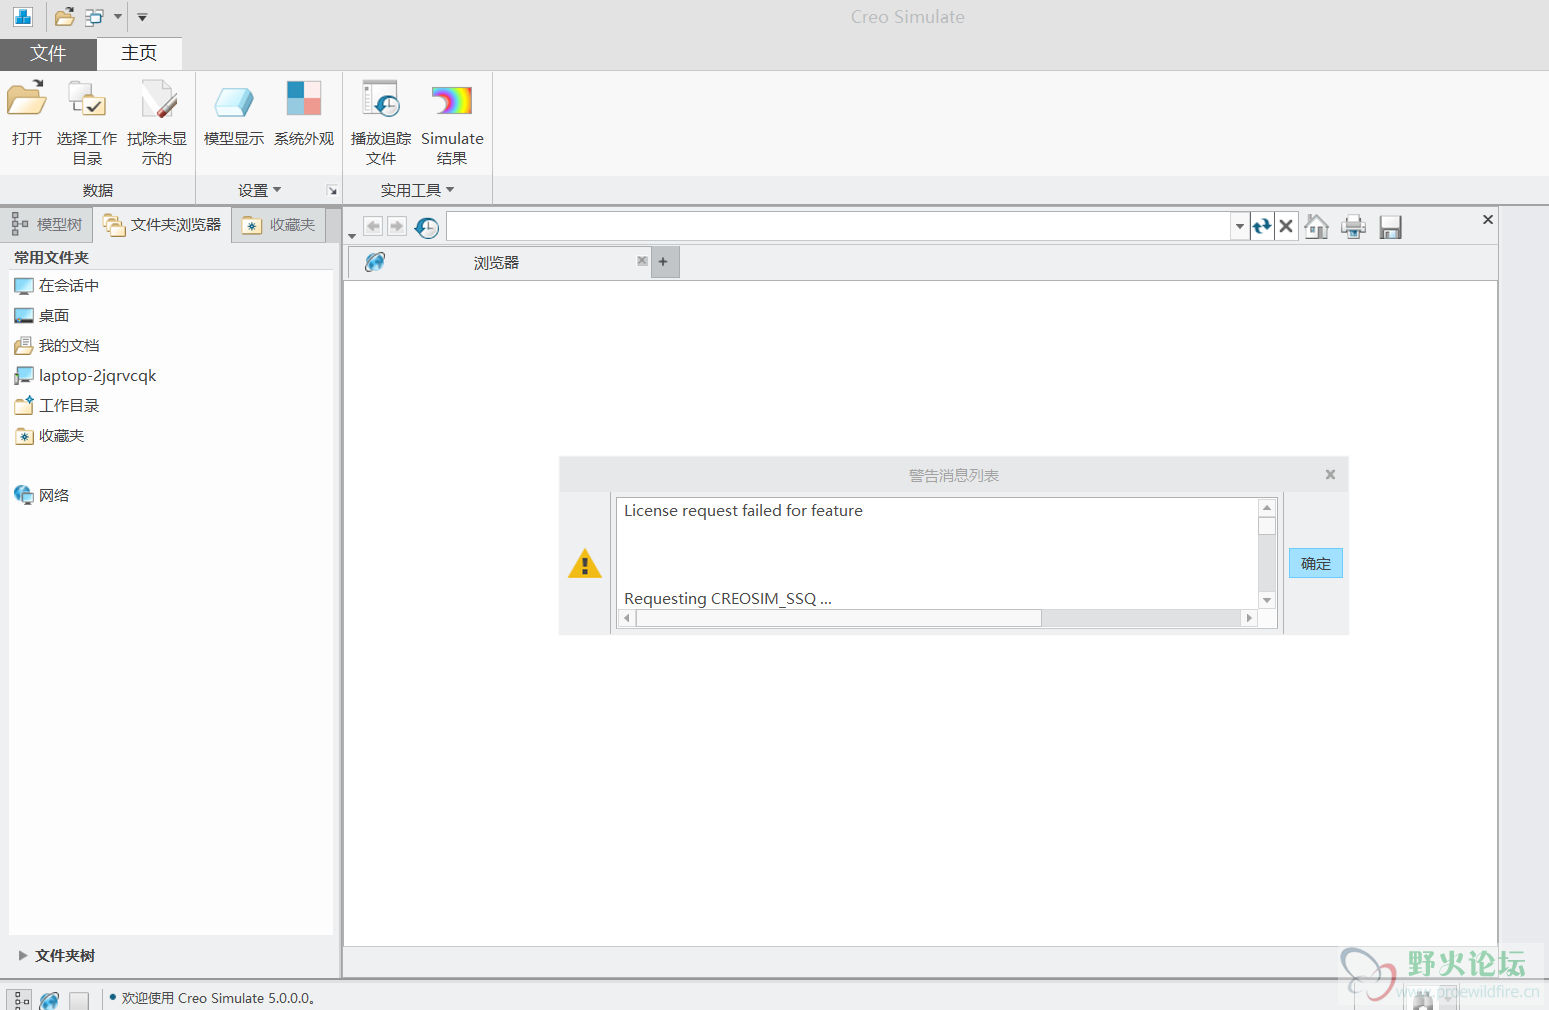Refresh the browser page

tap(1262, 226)
